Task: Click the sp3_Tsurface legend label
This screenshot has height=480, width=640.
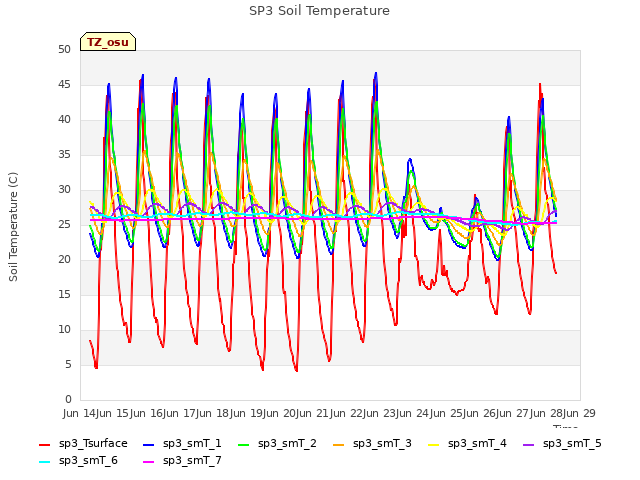Action: [x=93, y=443]
